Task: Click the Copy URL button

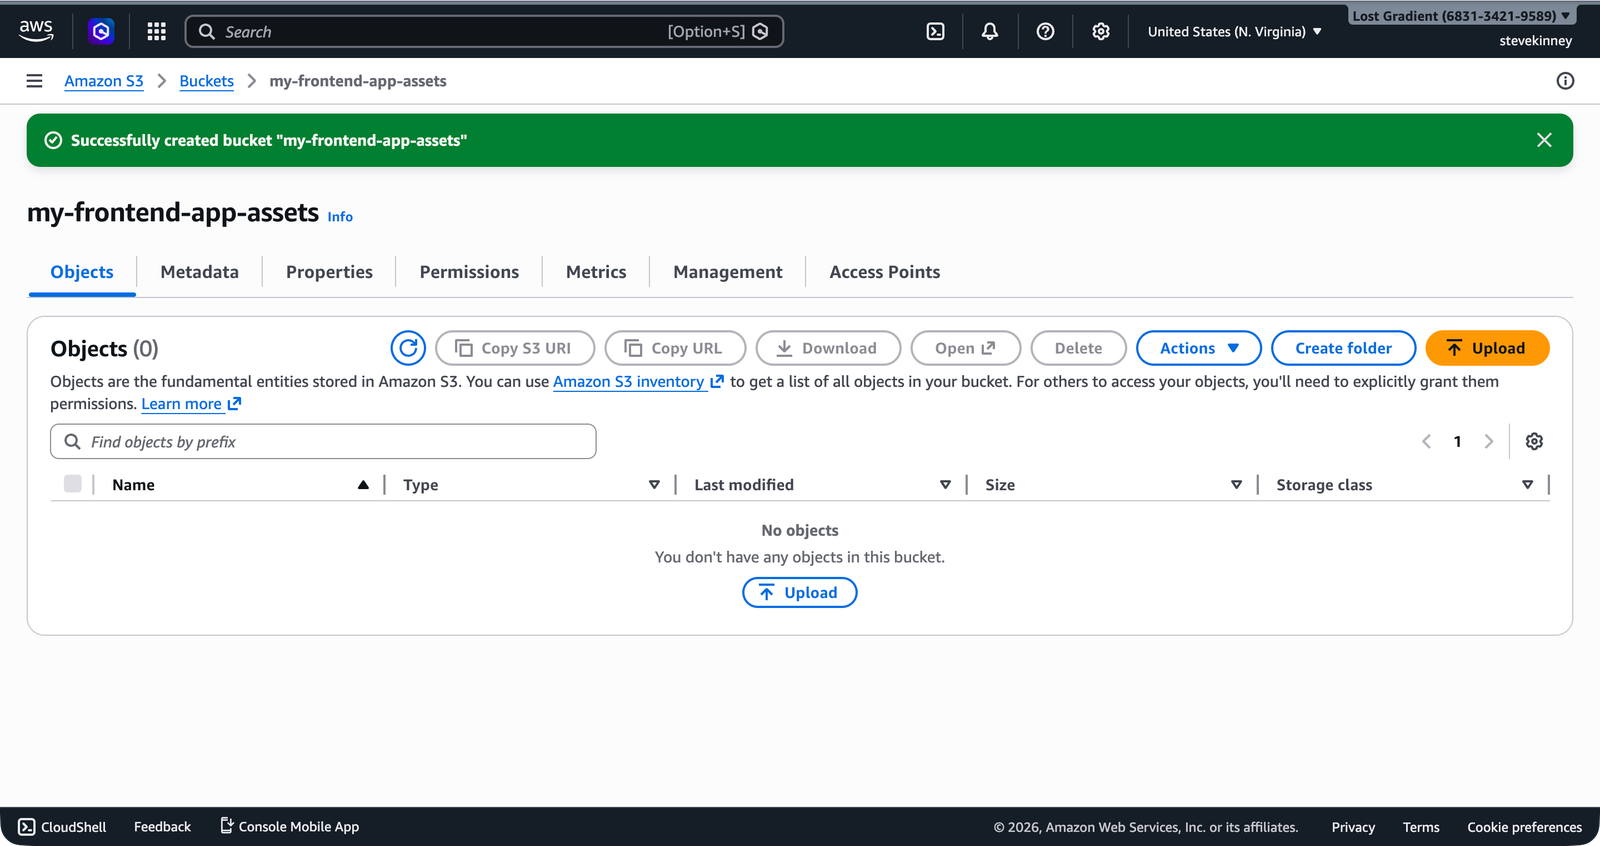Action: click(x=675, y=348)
